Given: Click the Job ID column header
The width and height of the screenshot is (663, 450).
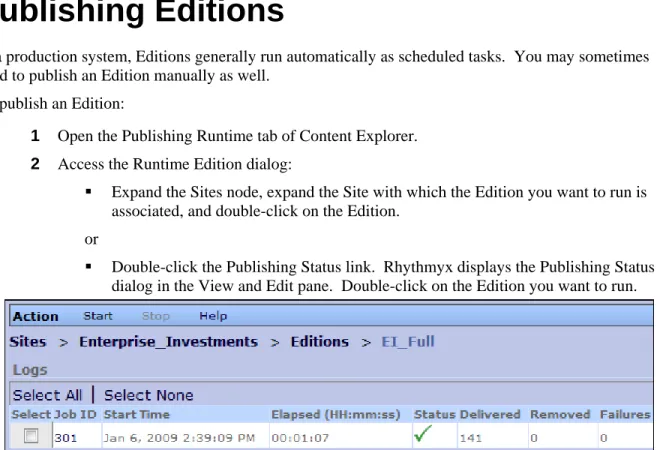Looking at the screenshot, I should [x=75, y=414].
